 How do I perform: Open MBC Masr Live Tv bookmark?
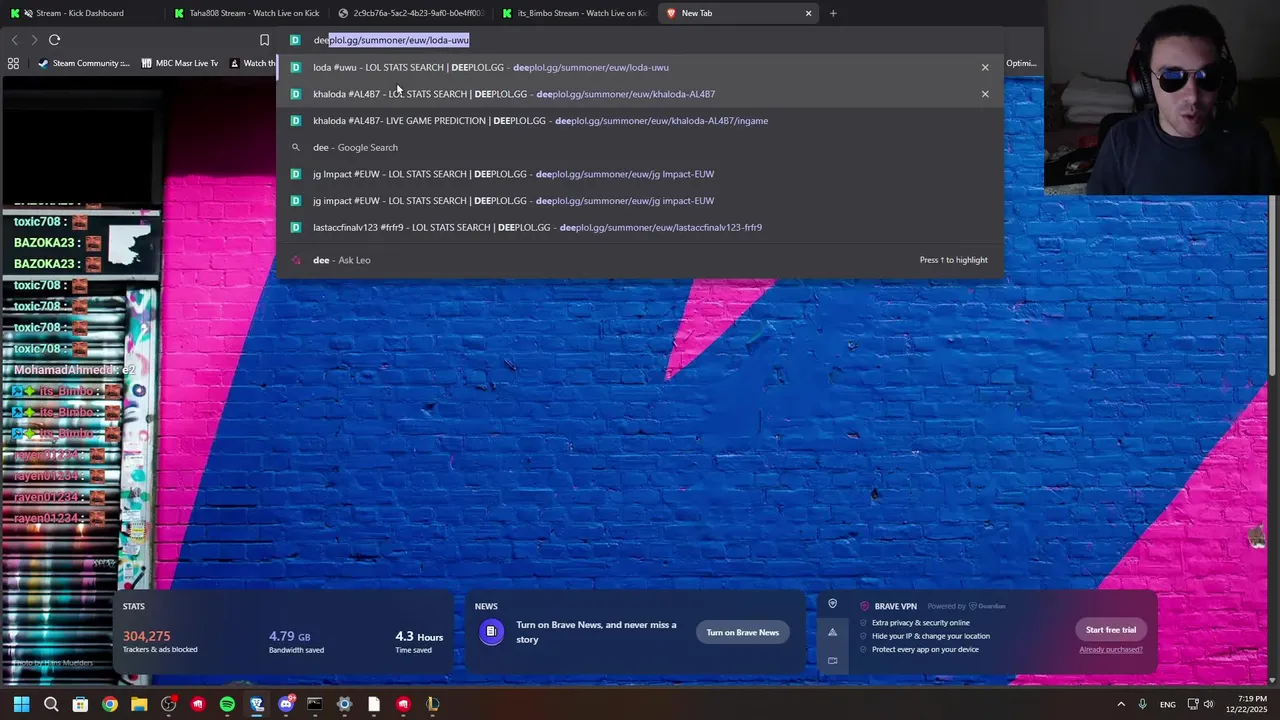[x=180, y=63]
